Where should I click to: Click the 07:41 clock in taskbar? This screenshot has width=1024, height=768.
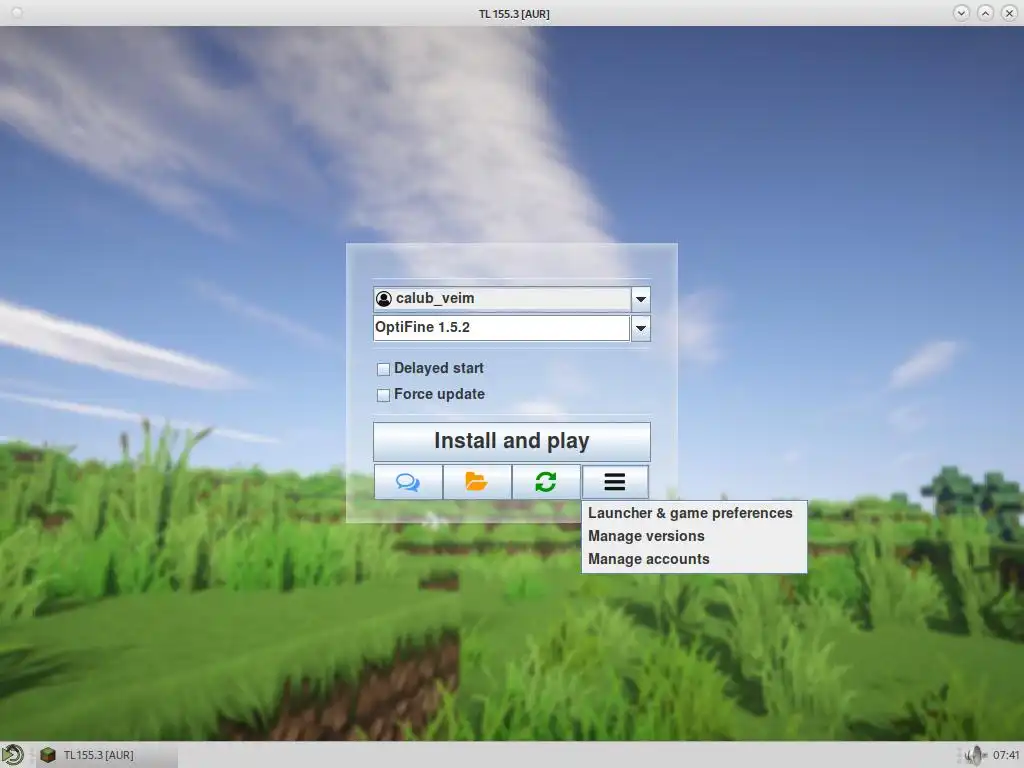pyautogui.click(x=1006, y=755)
